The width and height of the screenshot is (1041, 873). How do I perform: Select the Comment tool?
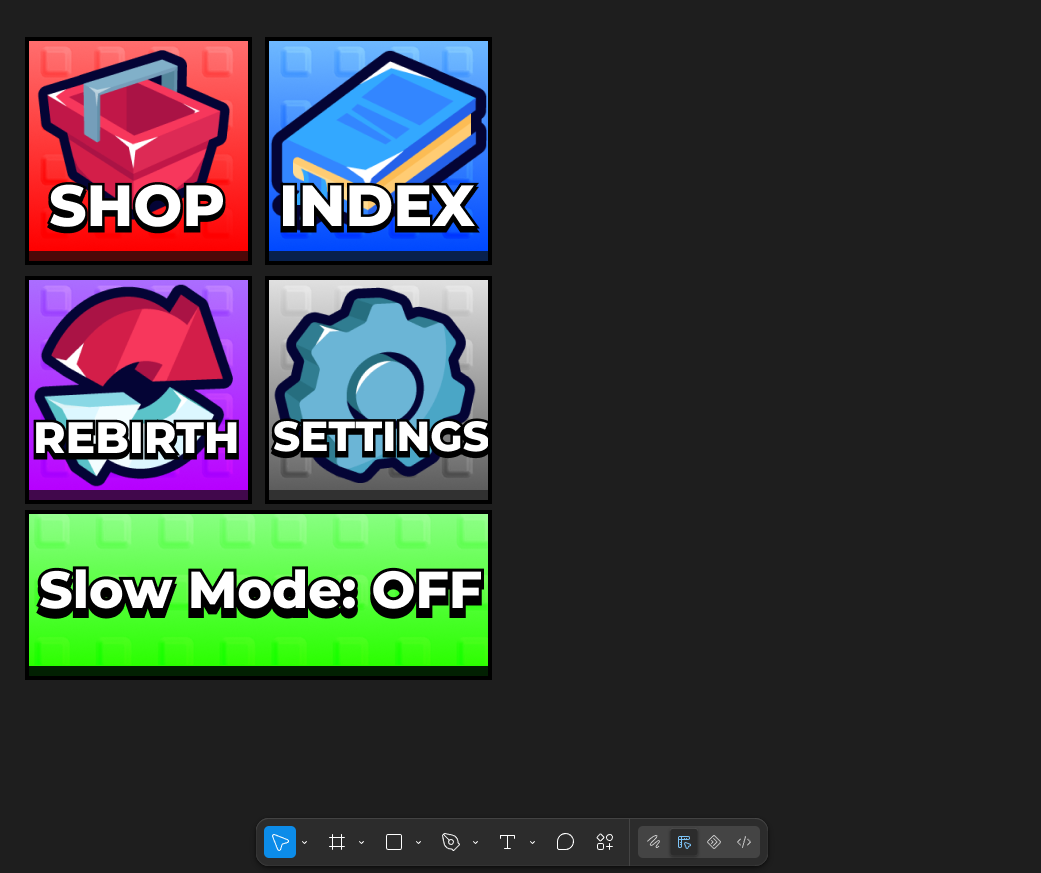coord(565,842)
